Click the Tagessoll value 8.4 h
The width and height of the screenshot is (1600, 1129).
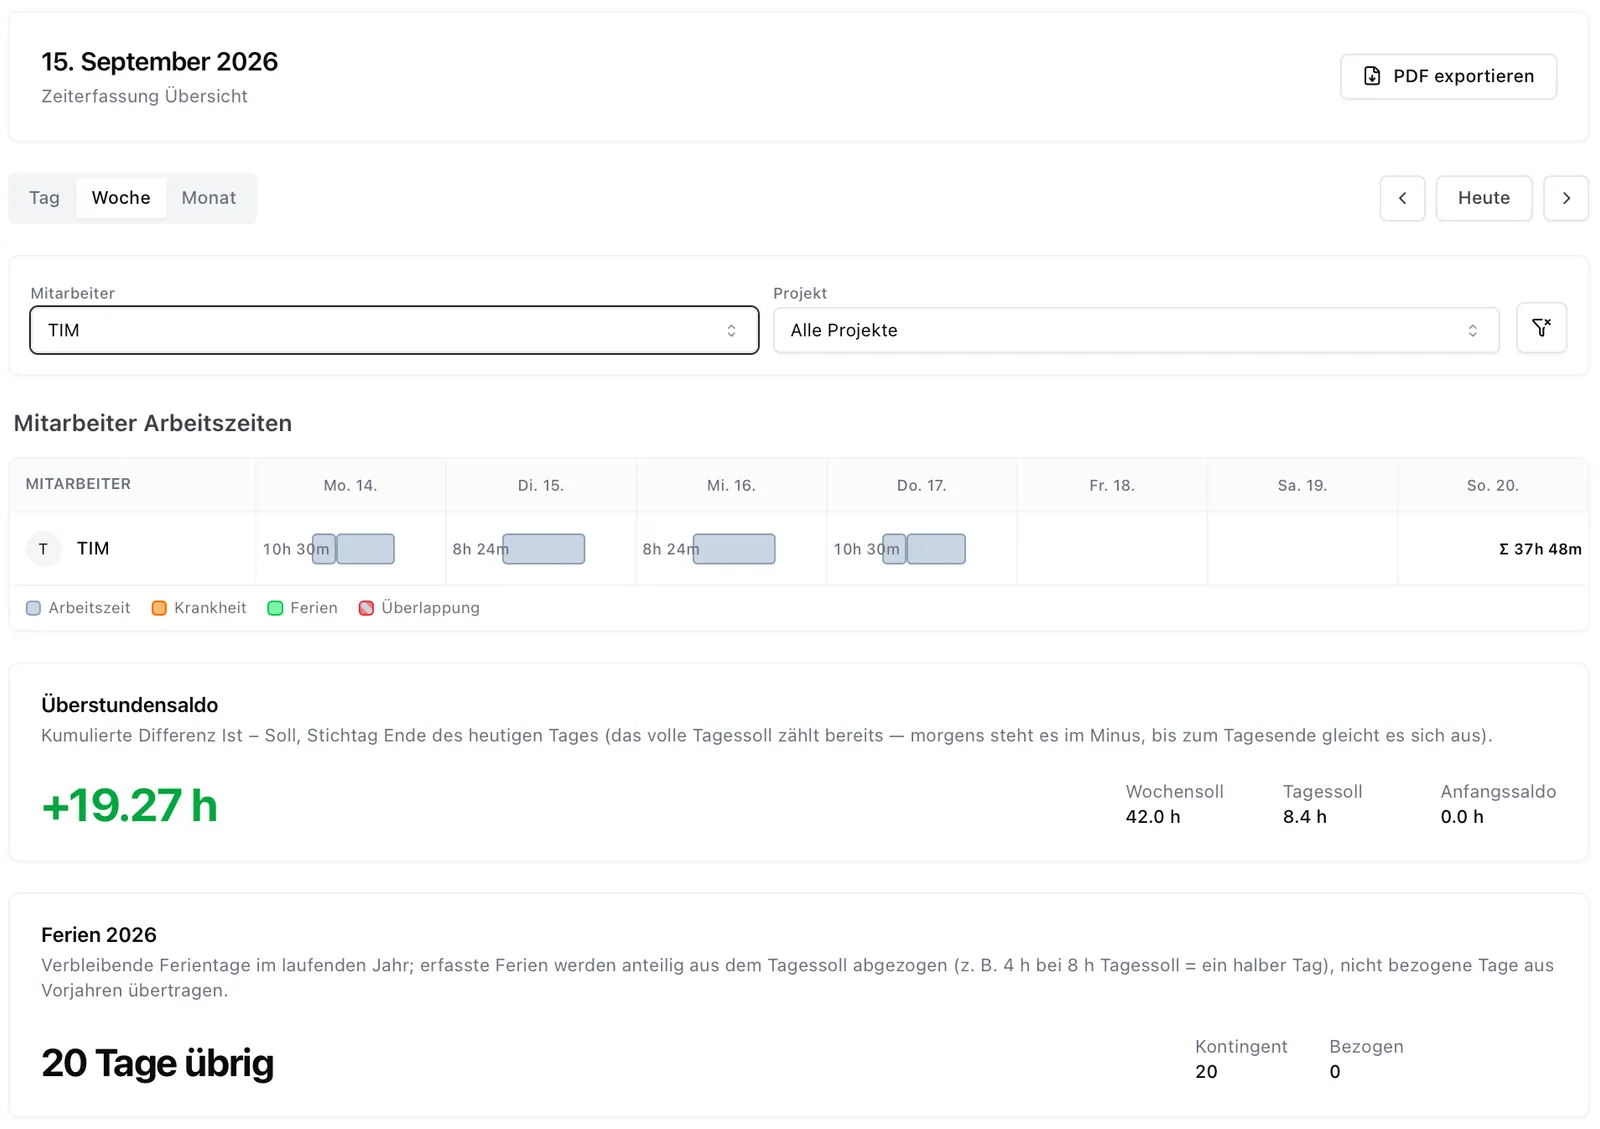coord(1305,817)
